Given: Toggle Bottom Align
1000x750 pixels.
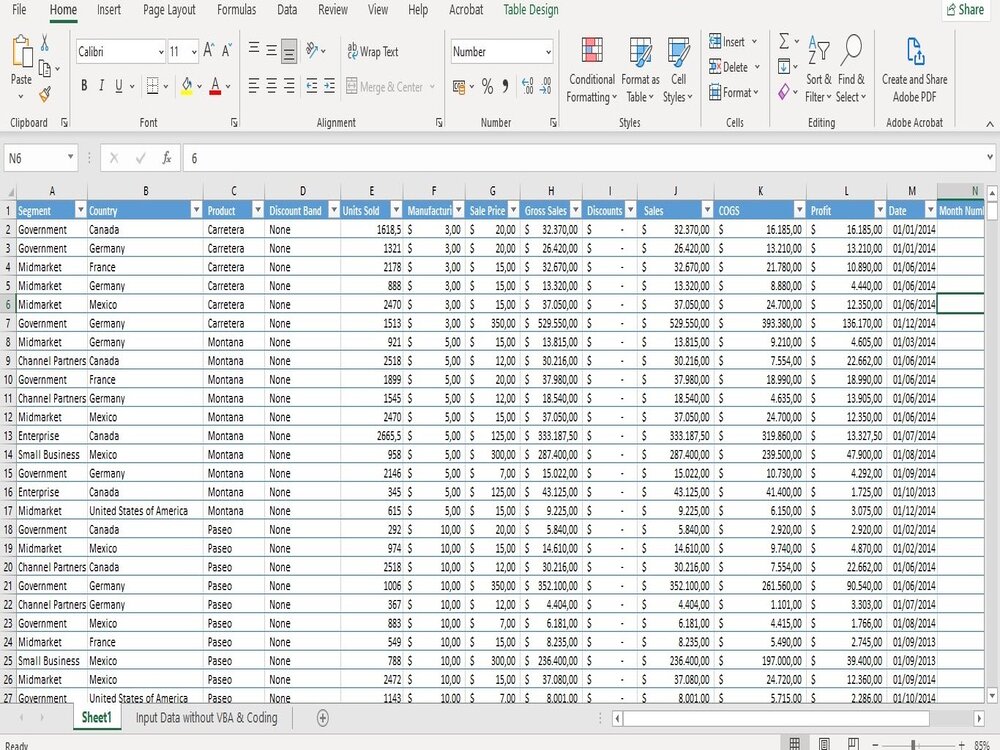Looking at the screenshot, I should pyautogui.click(x=289, y=51).
